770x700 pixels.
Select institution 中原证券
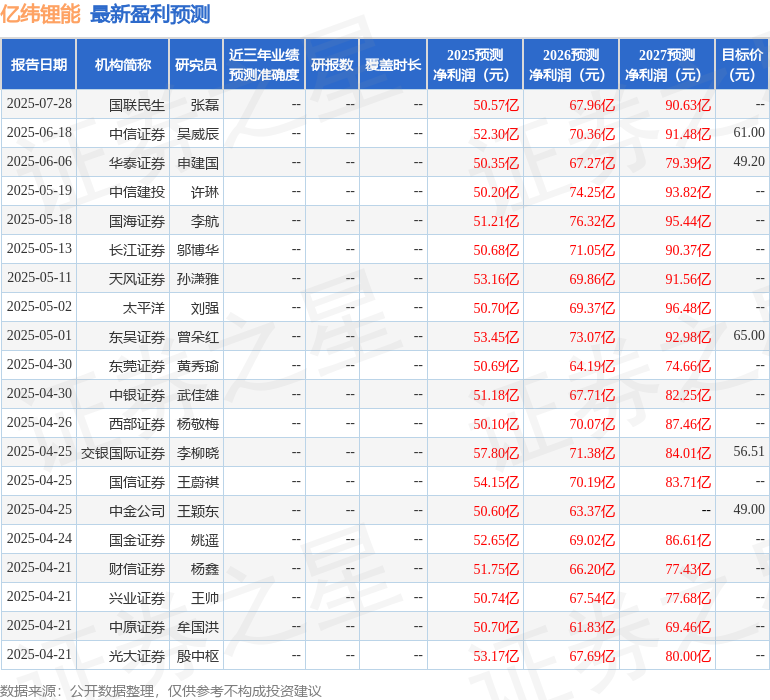coord(137,626)
